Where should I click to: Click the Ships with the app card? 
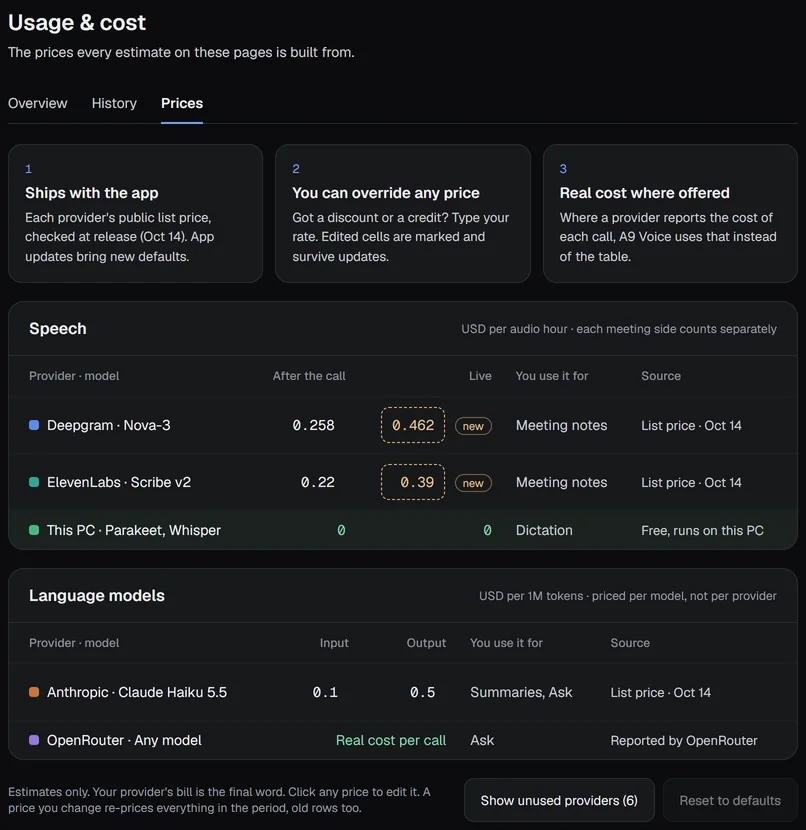[135, 213]
